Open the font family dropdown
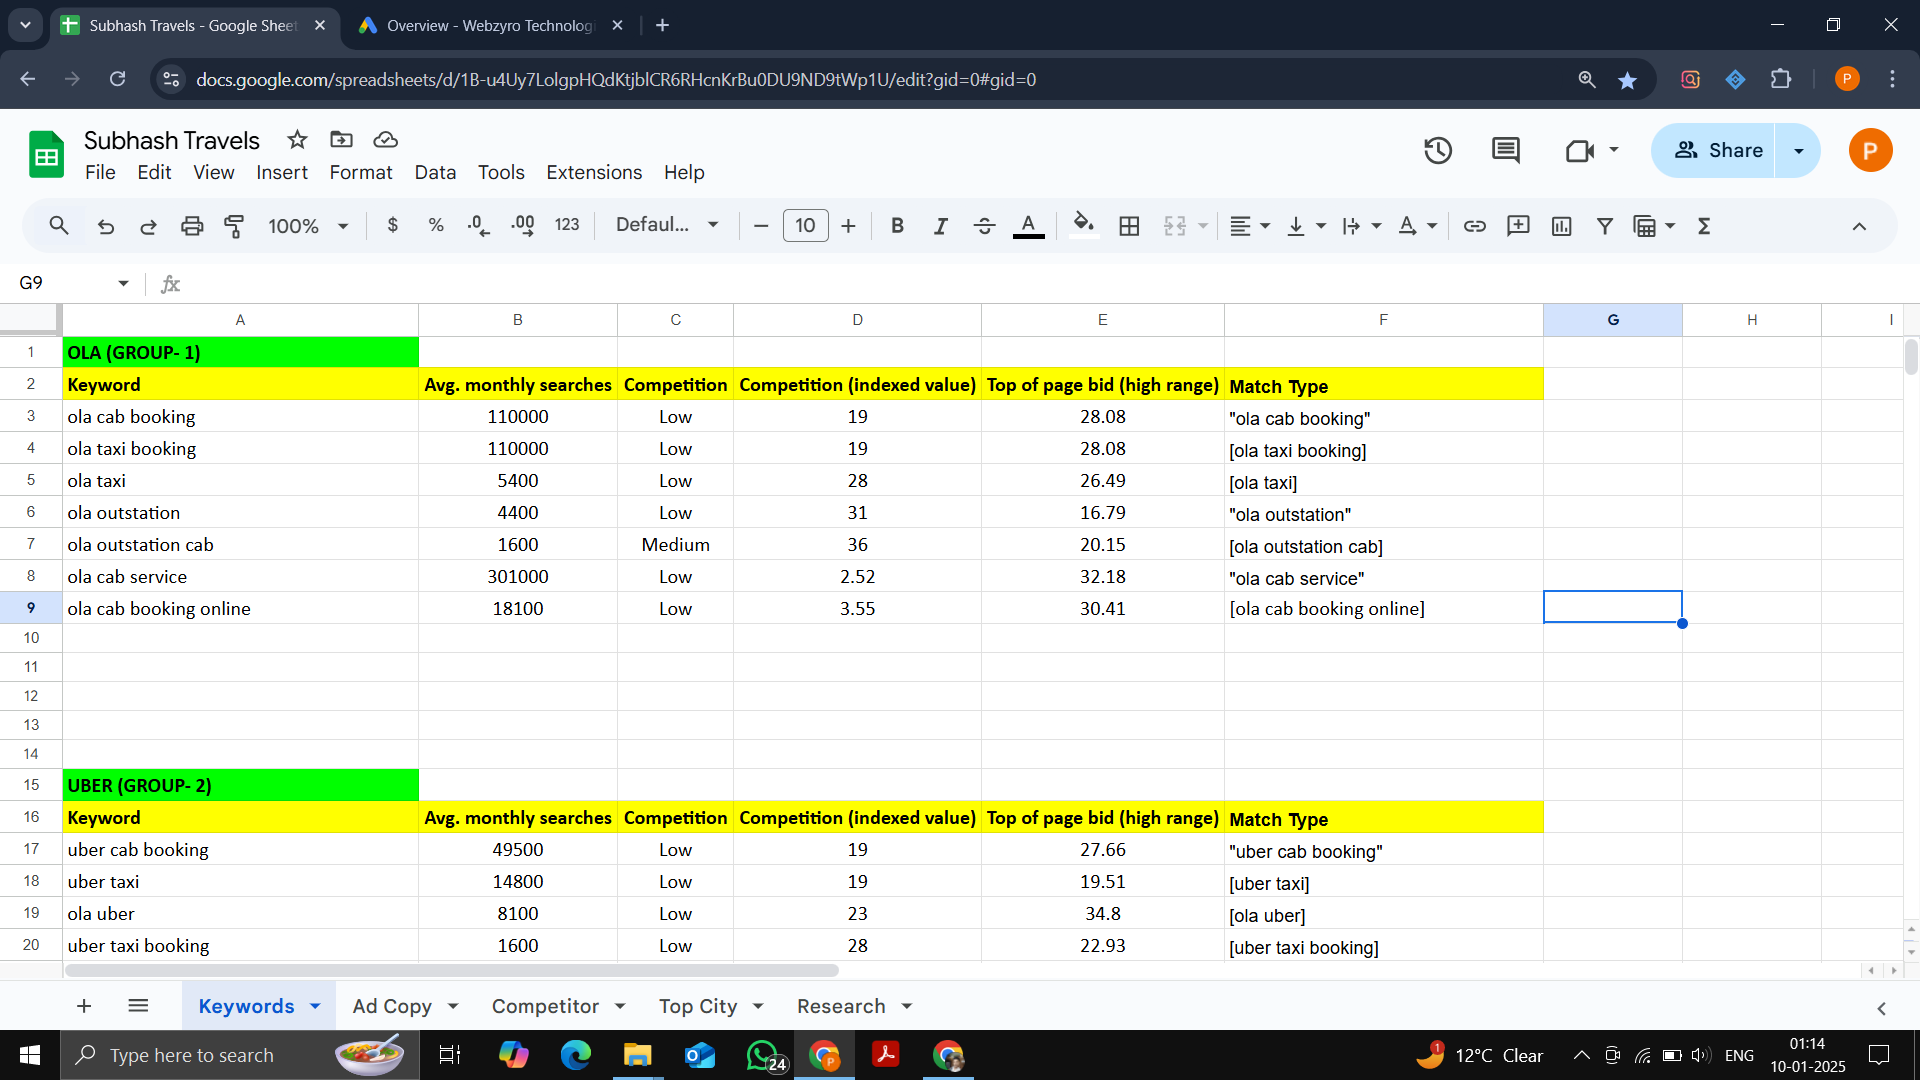The image size is (1920, 1080). point(667,225)
